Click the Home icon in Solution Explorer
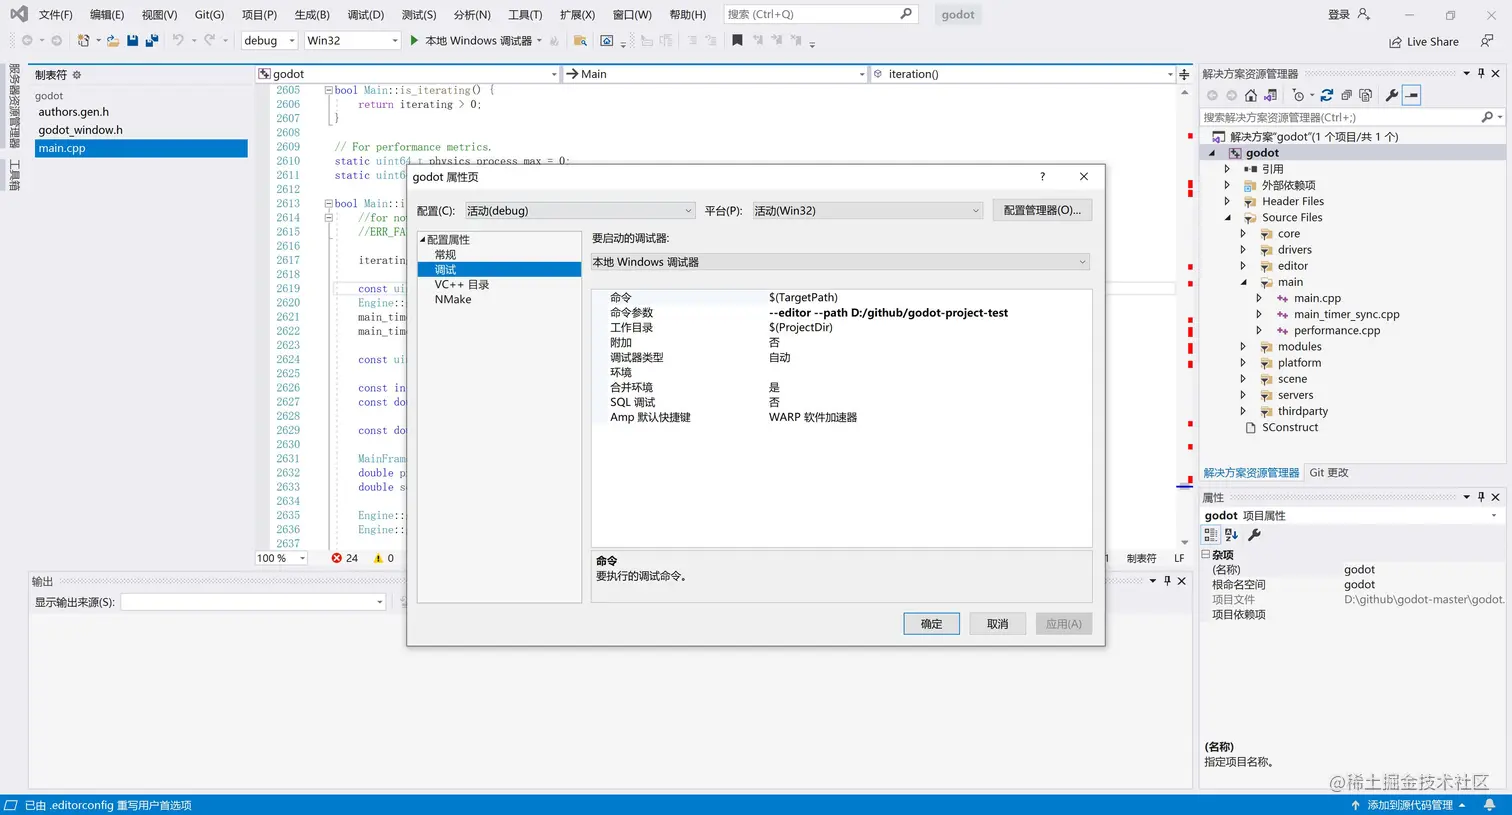Screen dimensions: 1512x815 pos(1251,95)
